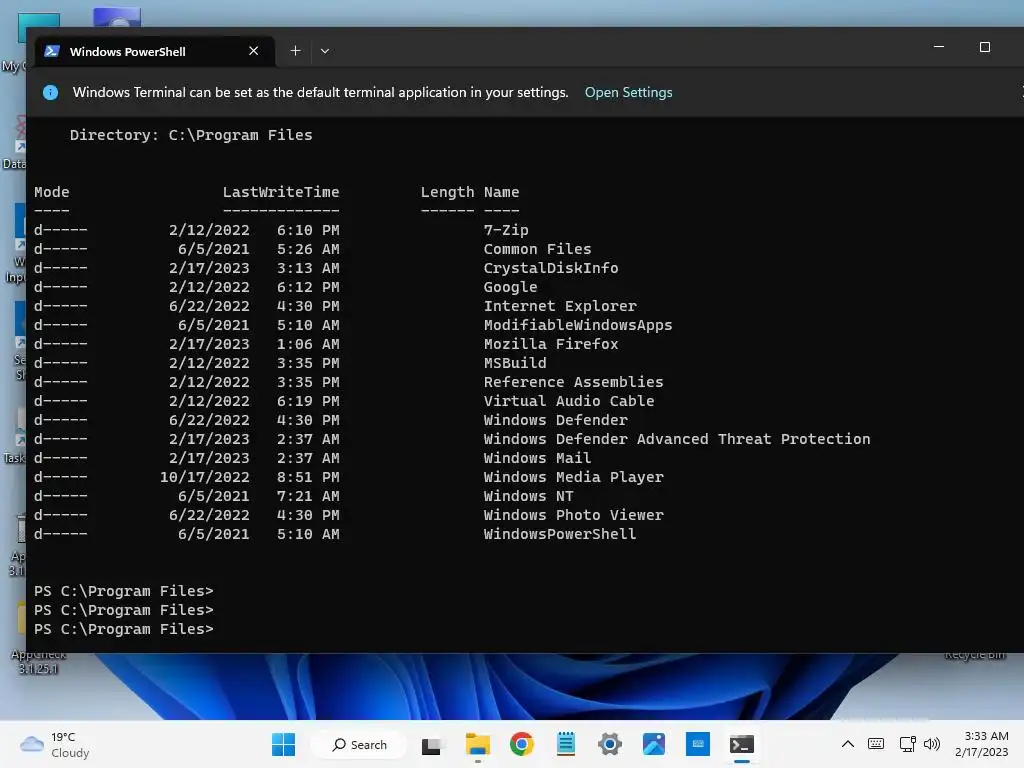Click the blue info icon in notification bar

tap(50, 92)
